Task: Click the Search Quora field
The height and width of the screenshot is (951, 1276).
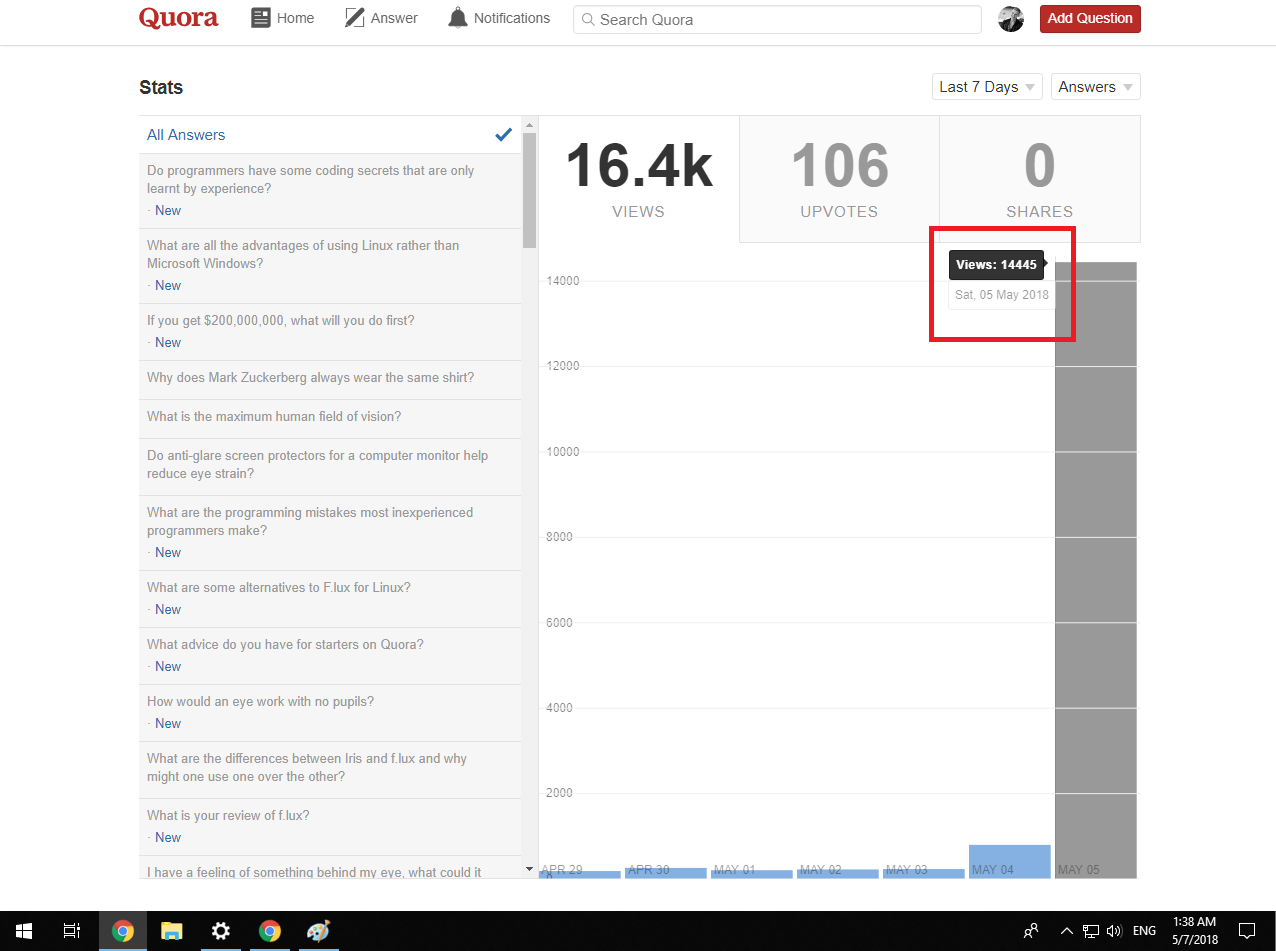Action: [x=777, y=19]
